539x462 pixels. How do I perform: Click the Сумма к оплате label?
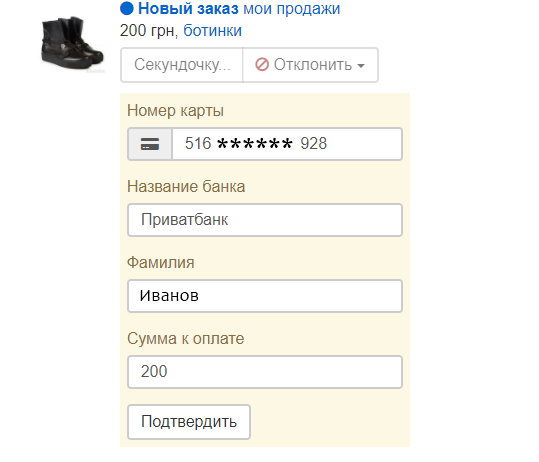click(x=186, y=339)
